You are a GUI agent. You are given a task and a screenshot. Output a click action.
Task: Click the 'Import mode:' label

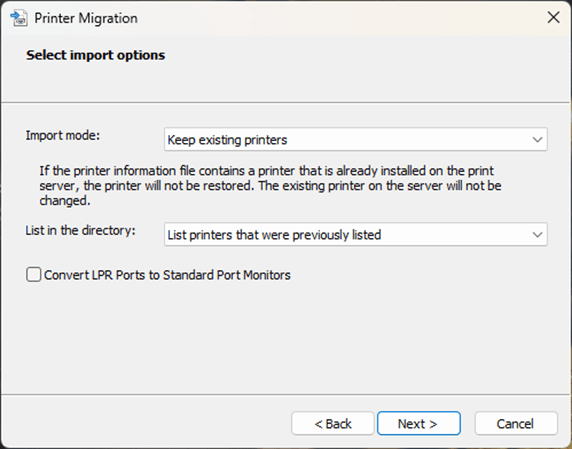[63, 135]
